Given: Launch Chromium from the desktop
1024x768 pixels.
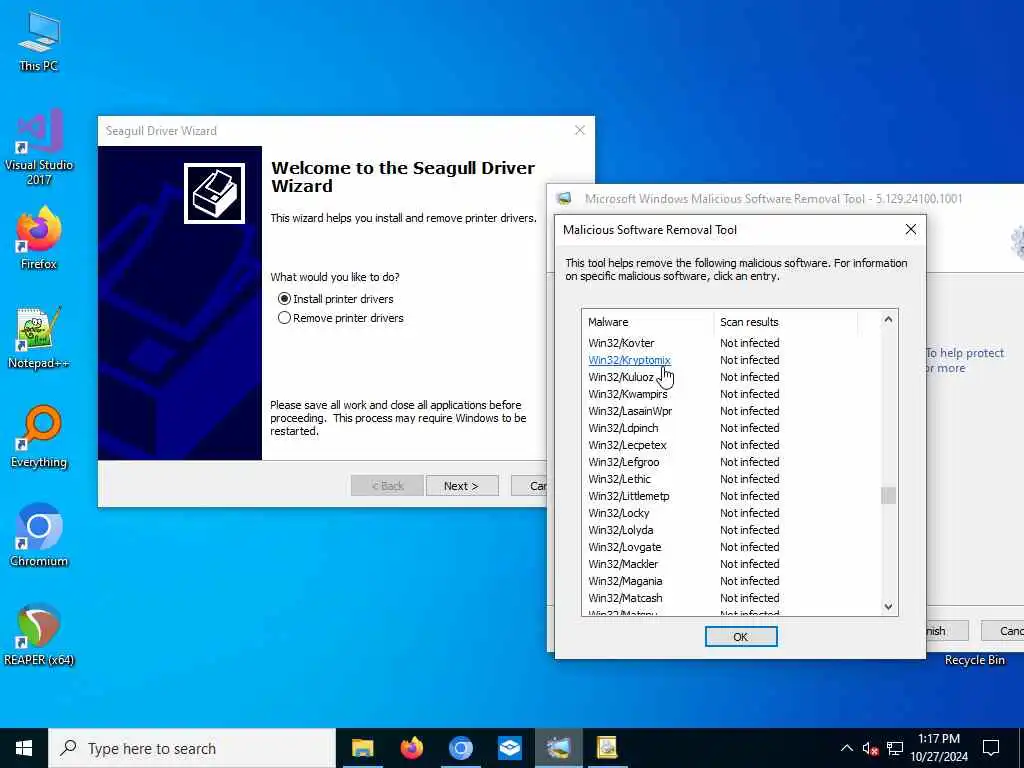Looking at the screenshot, I should pos(39,536).
